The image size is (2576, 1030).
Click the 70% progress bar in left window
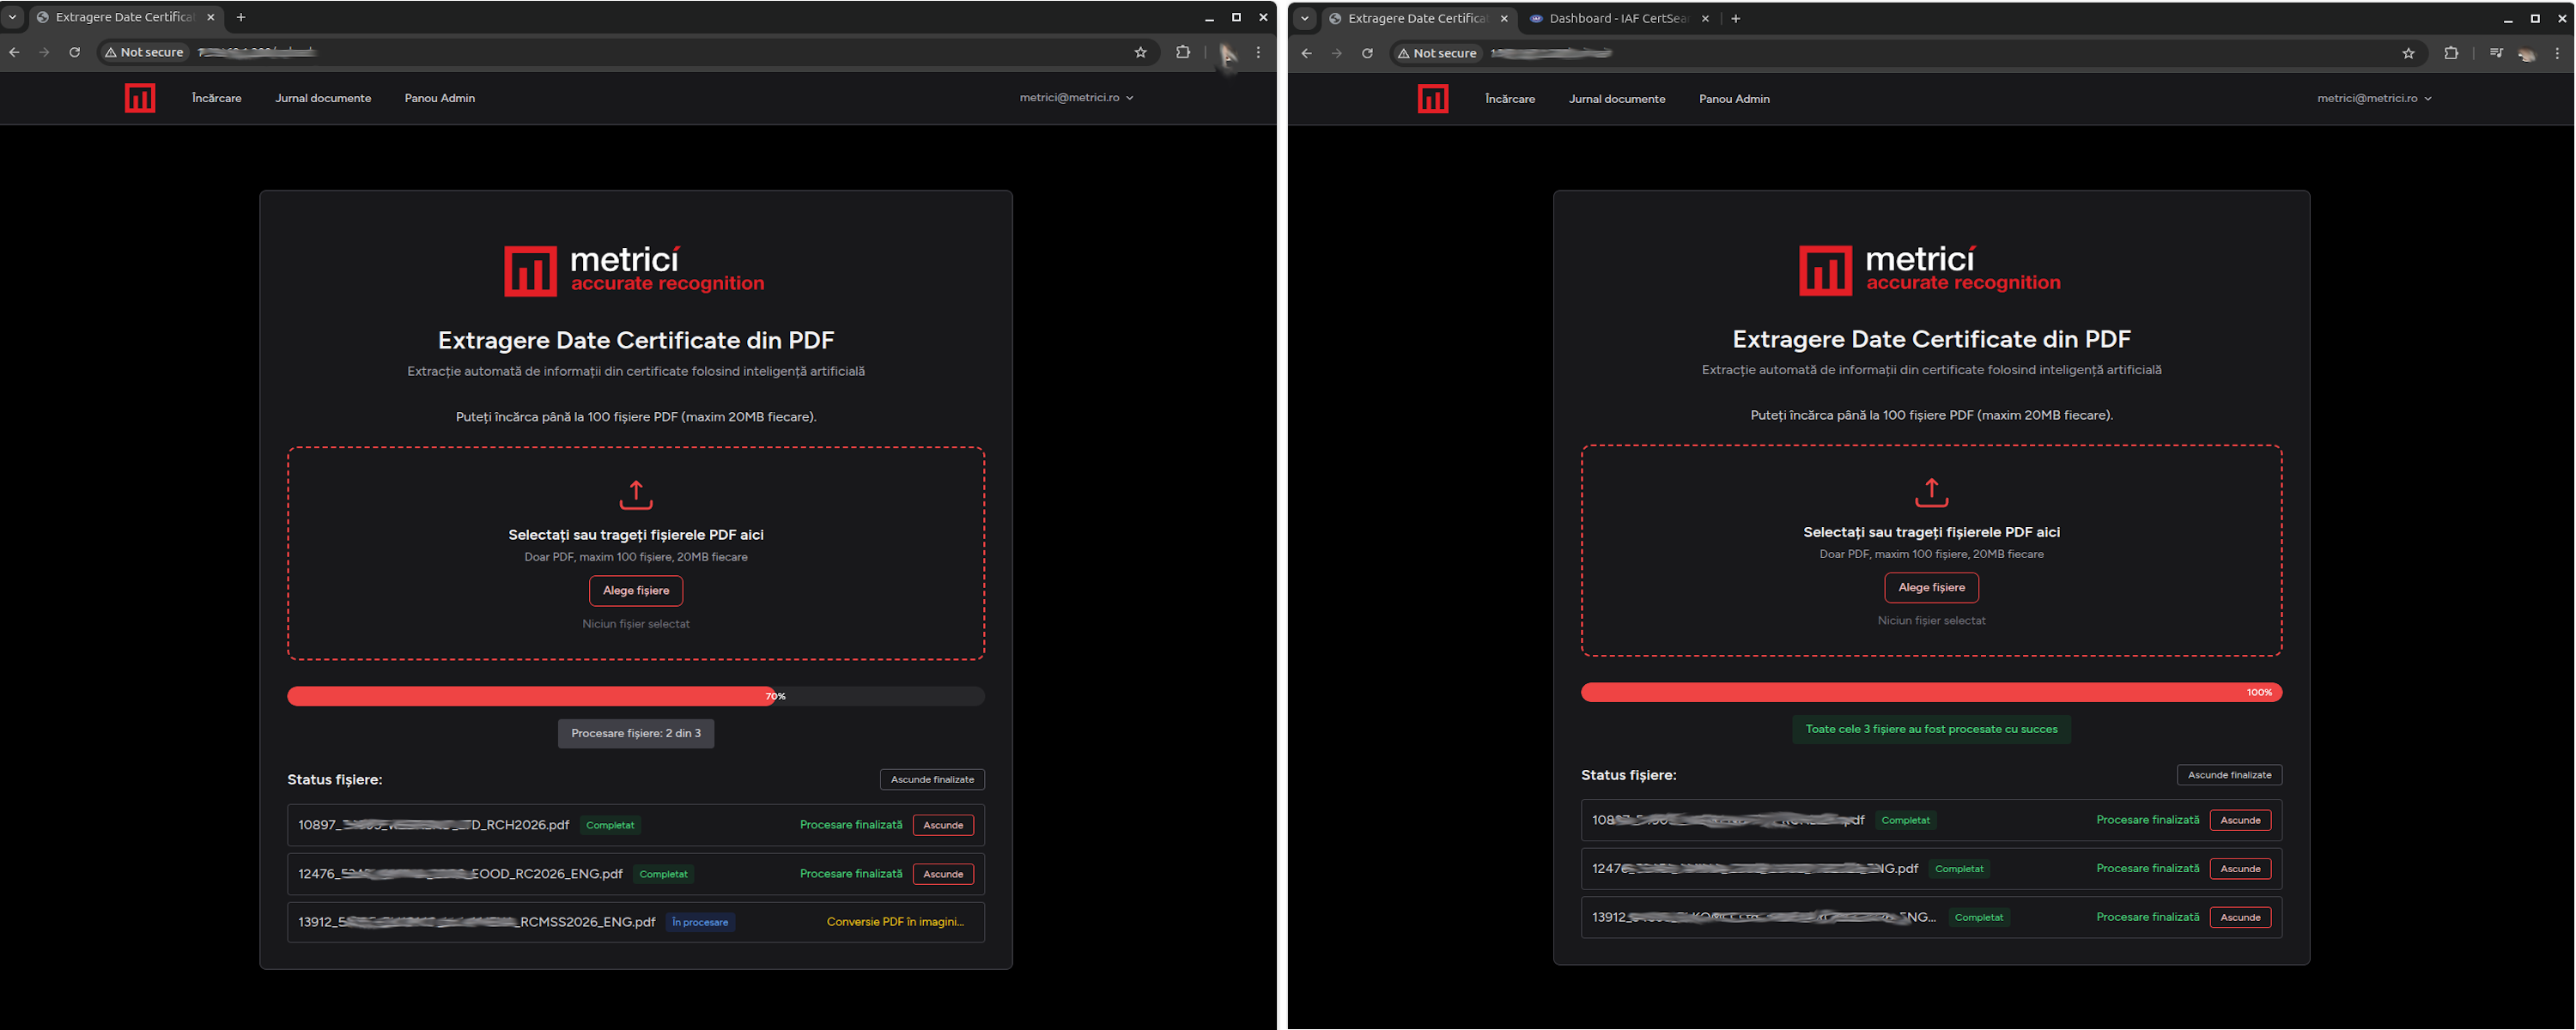635,696
